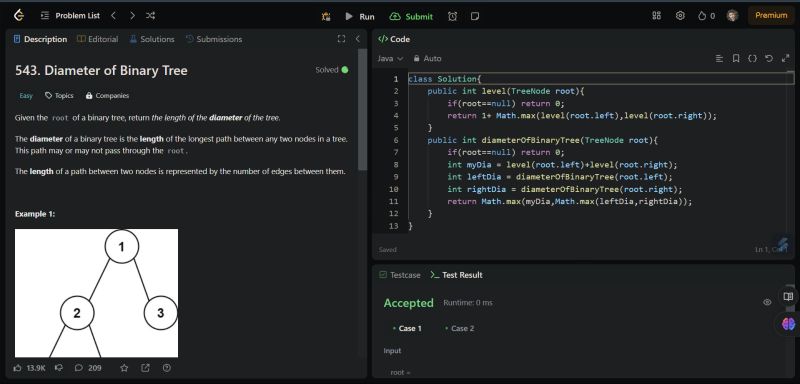Click the Code panel header
This screenshot has width=800, height=384.
pyautogui.click(x=394, y=39)
